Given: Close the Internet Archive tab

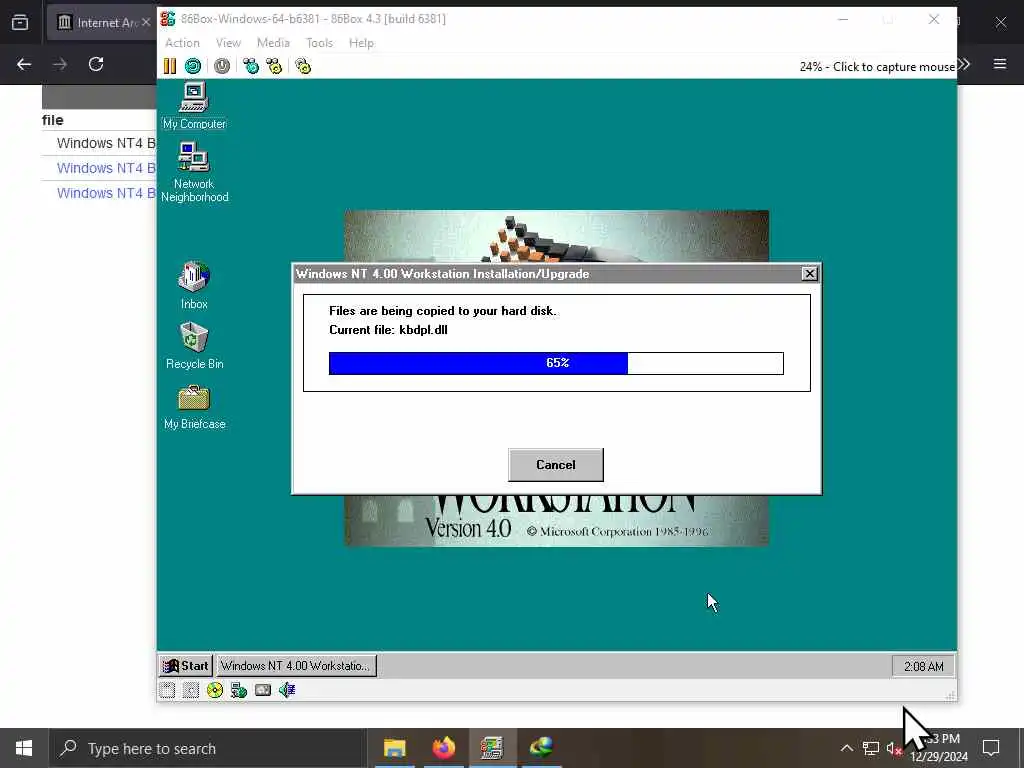Looking at the screenshot, I should pos(146,22).
